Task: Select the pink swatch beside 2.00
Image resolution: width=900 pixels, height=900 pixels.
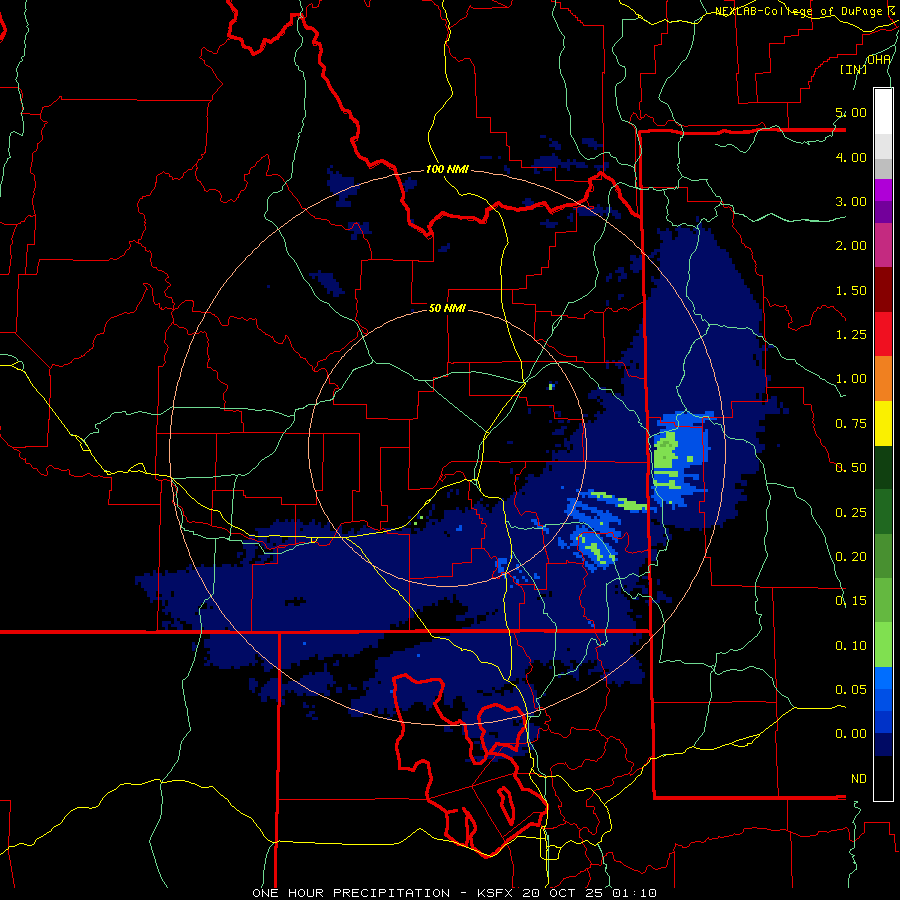Action: pos(883,245)
